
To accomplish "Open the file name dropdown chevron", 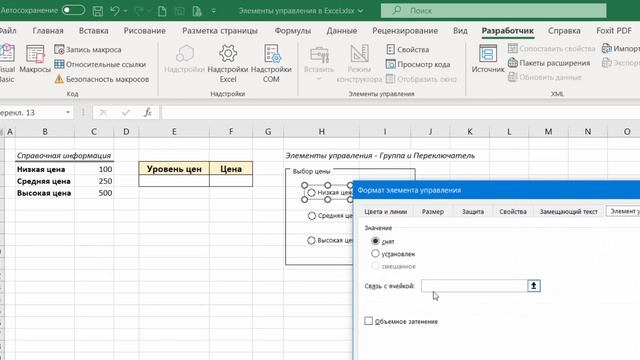I will [360, 11].
